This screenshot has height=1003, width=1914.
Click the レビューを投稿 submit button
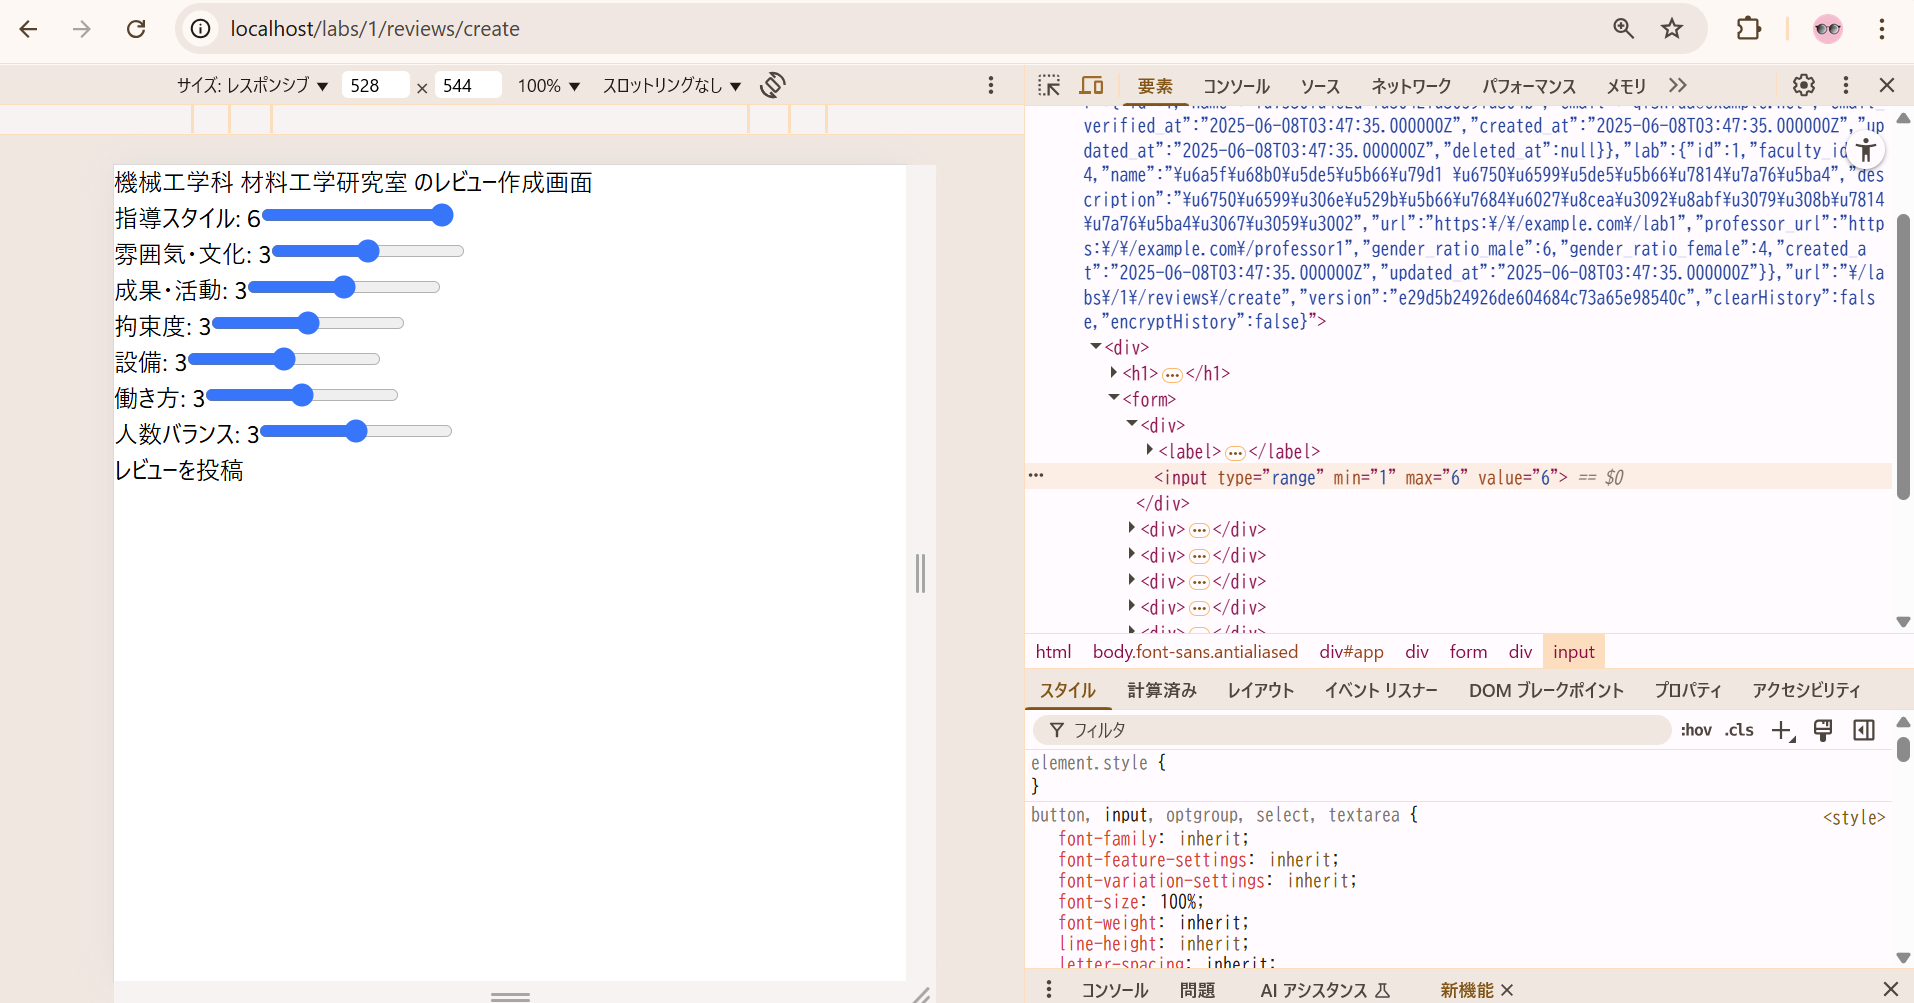point(179,470)
